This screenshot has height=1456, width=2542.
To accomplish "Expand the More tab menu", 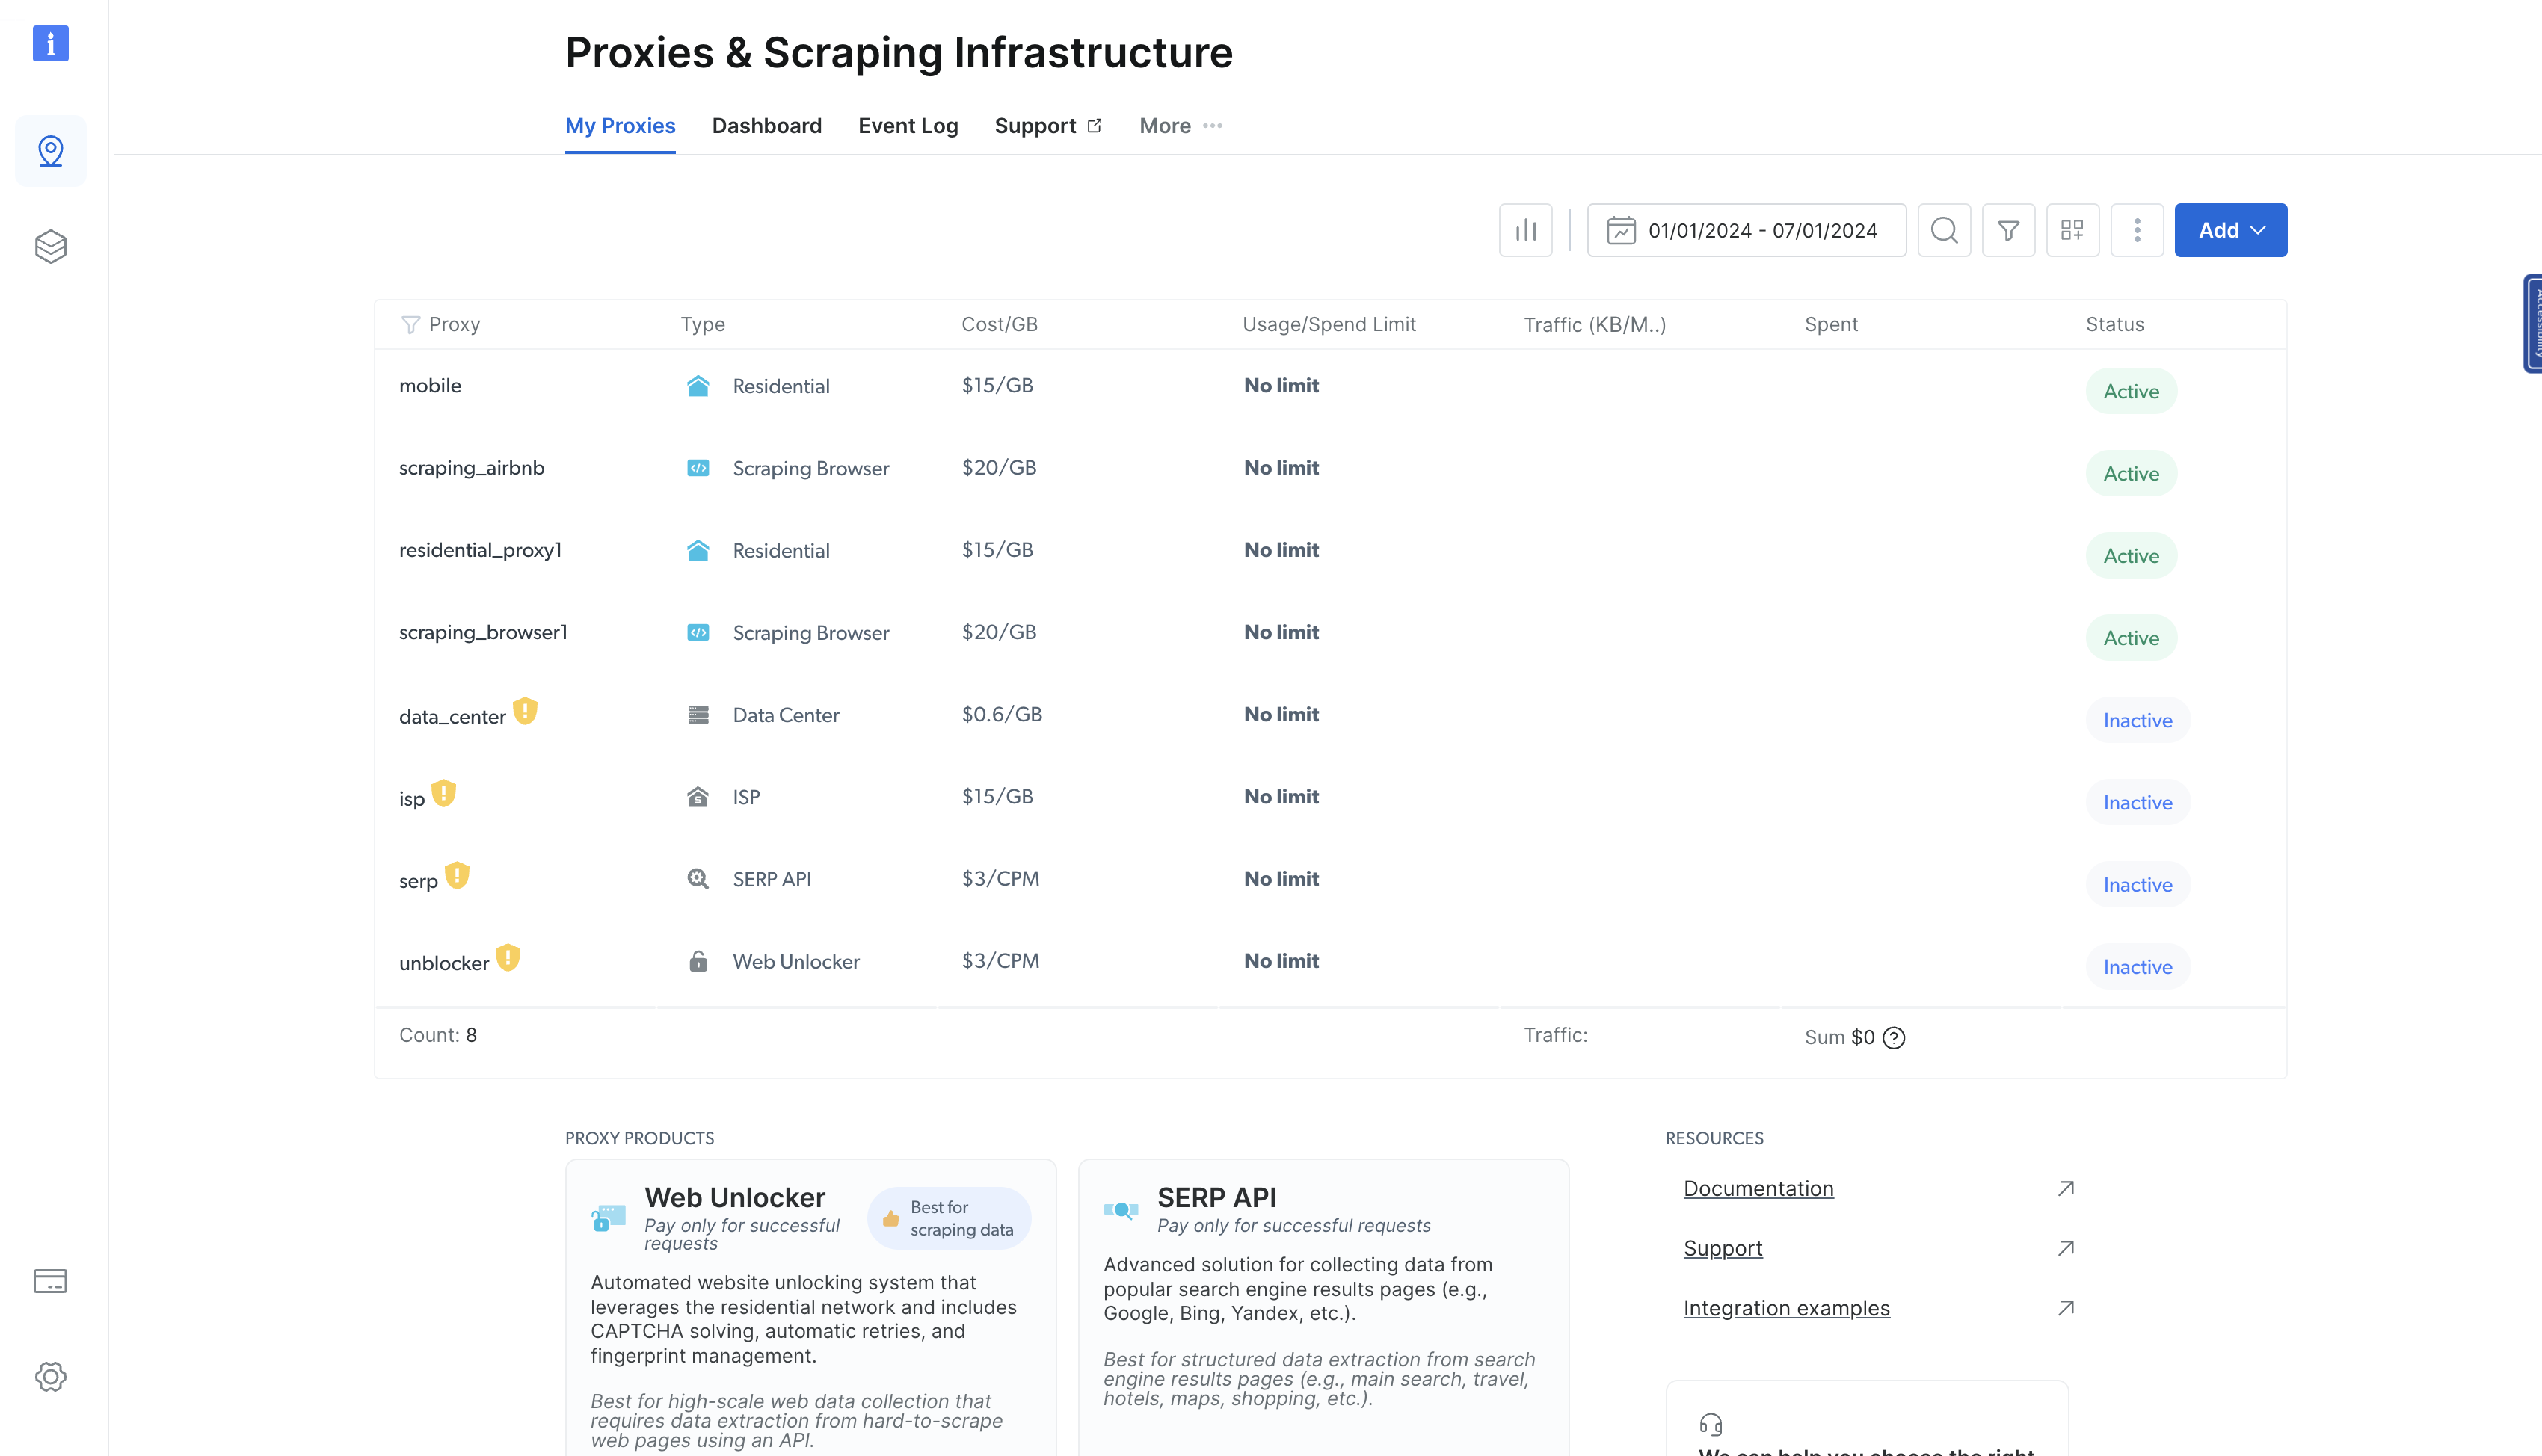I will click(1180, 126).
